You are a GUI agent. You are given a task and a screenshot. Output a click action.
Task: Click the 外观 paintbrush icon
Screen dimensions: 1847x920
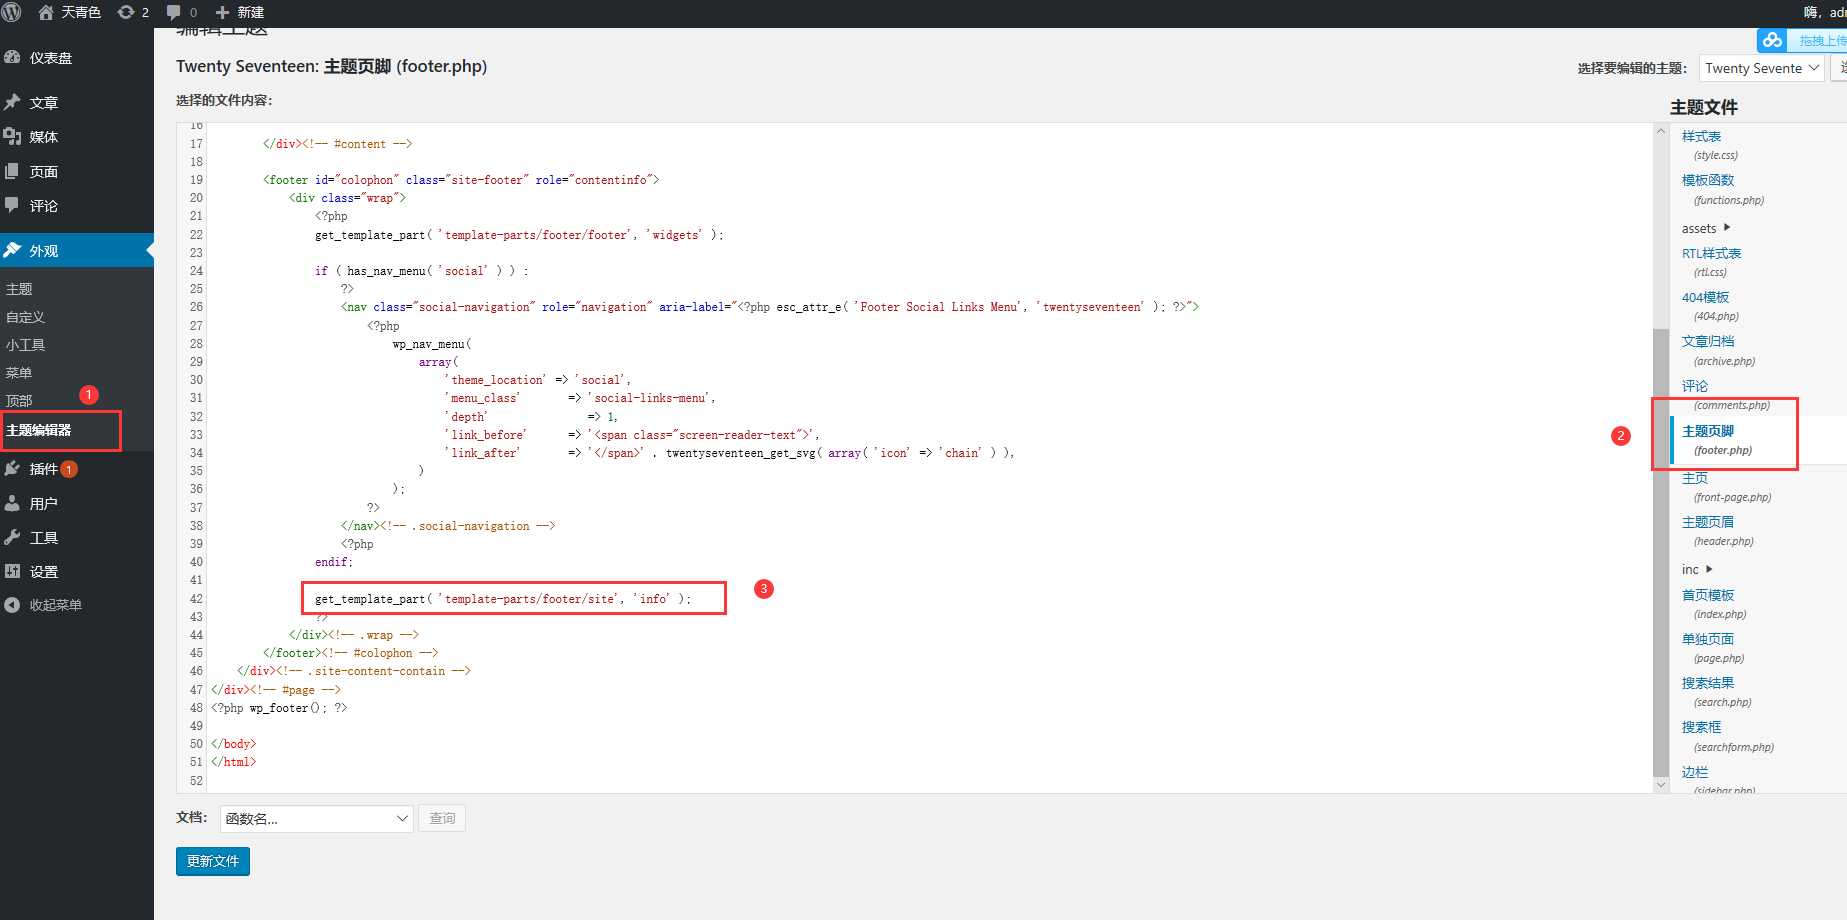[x=12, y=250]
